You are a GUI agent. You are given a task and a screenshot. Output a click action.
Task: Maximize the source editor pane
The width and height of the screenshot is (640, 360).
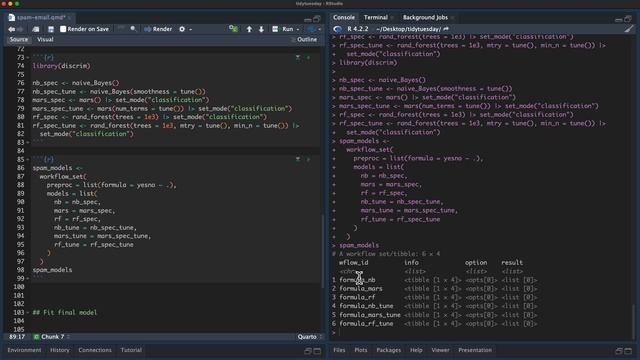[317, 19]
